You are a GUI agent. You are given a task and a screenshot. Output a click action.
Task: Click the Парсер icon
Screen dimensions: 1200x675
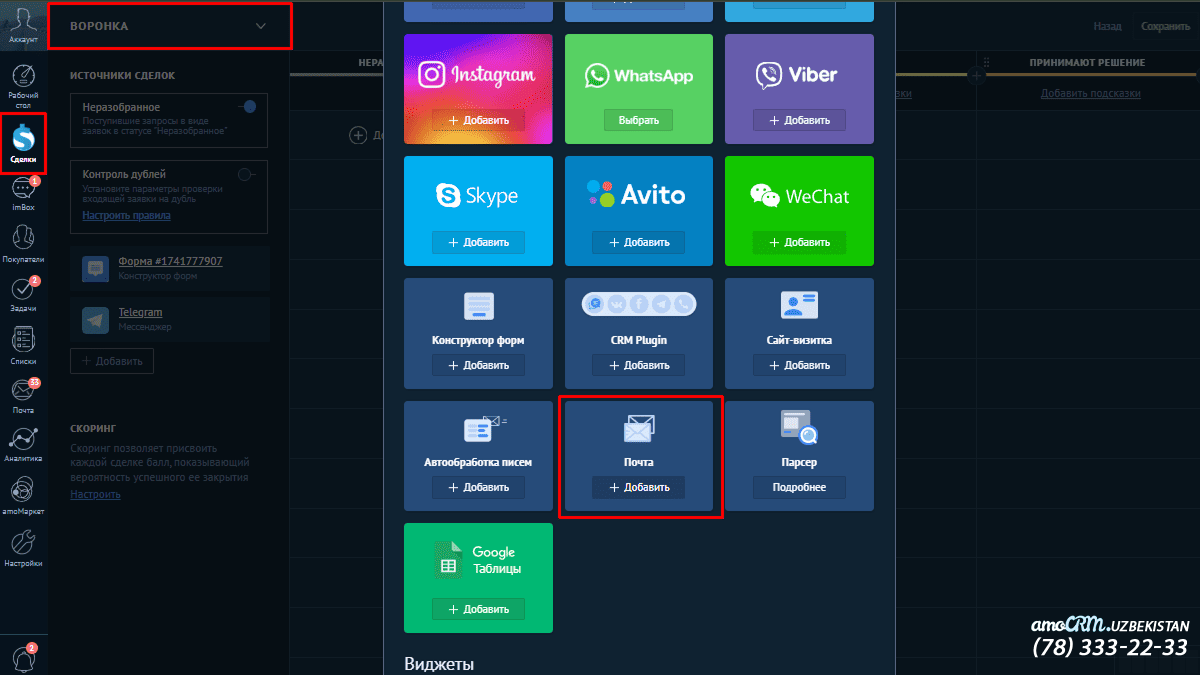point(799,427)
